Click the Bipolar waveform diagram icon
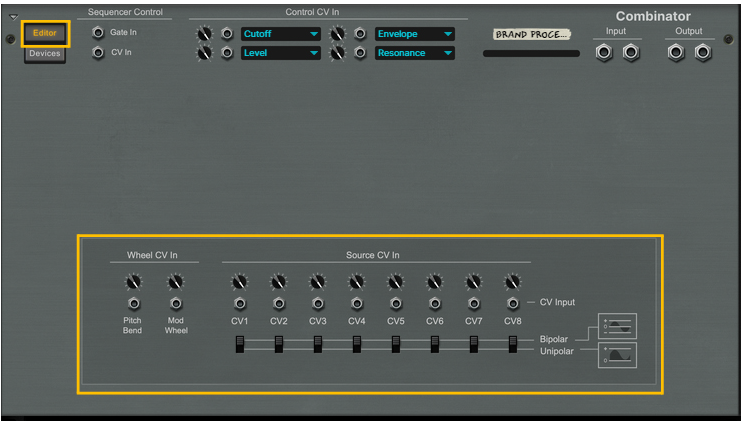Image resolution: width=745 pixels, height=424 pixels. point(617,326)
